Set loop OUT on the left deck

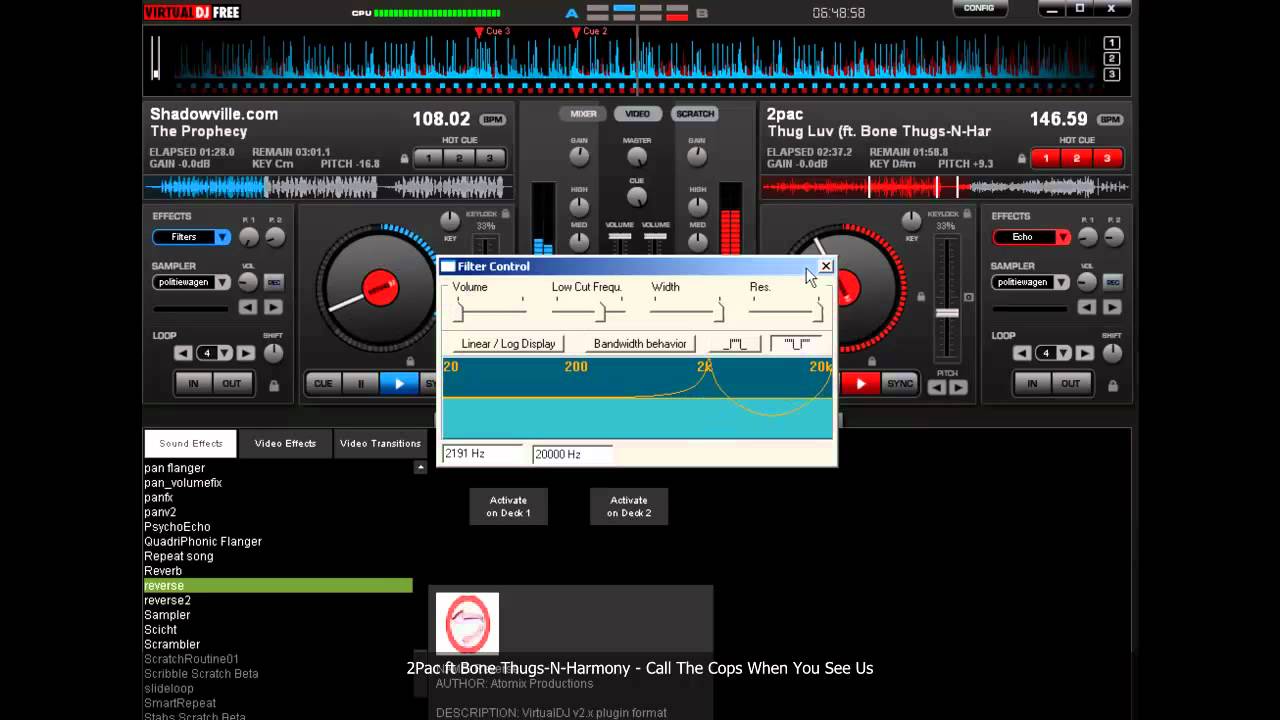[231, 383]
